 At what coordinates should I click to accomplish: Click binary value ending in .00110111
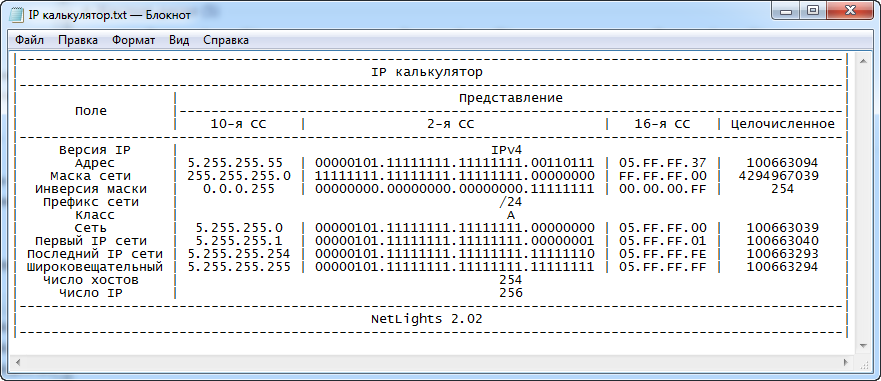point(455,163)
